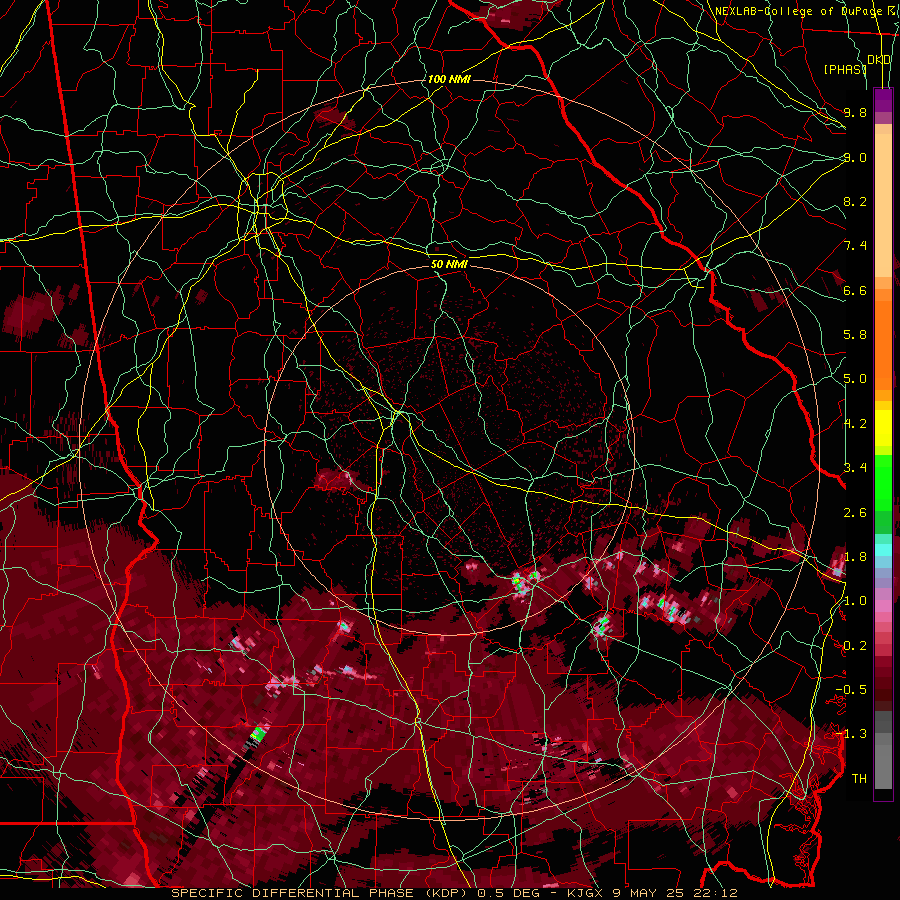The height and width of the screenshot is (900, 900).
Task: Click the 4.2 legend value
Action: click(x=855, y=424)
